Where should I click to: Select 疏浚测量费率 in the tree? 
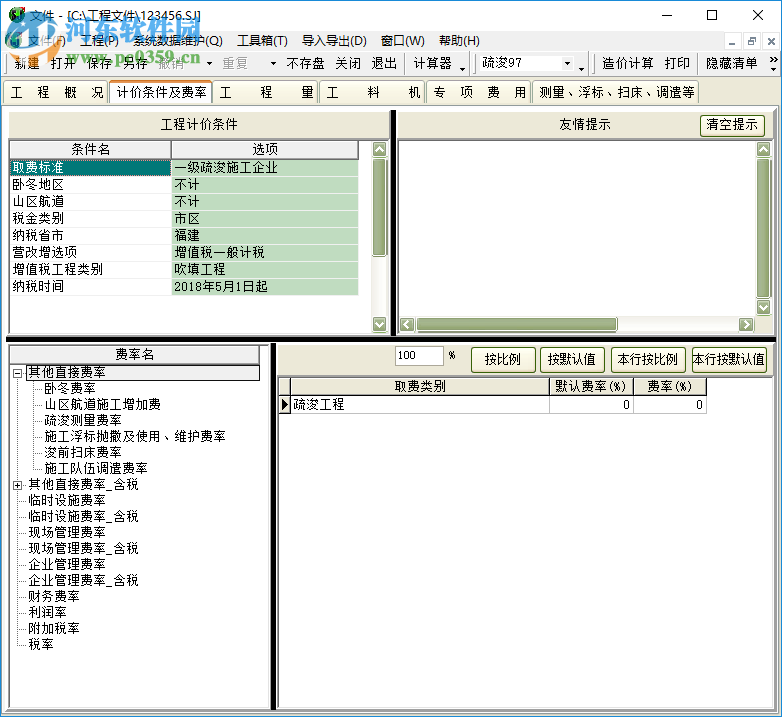click(x=83, y=420)
